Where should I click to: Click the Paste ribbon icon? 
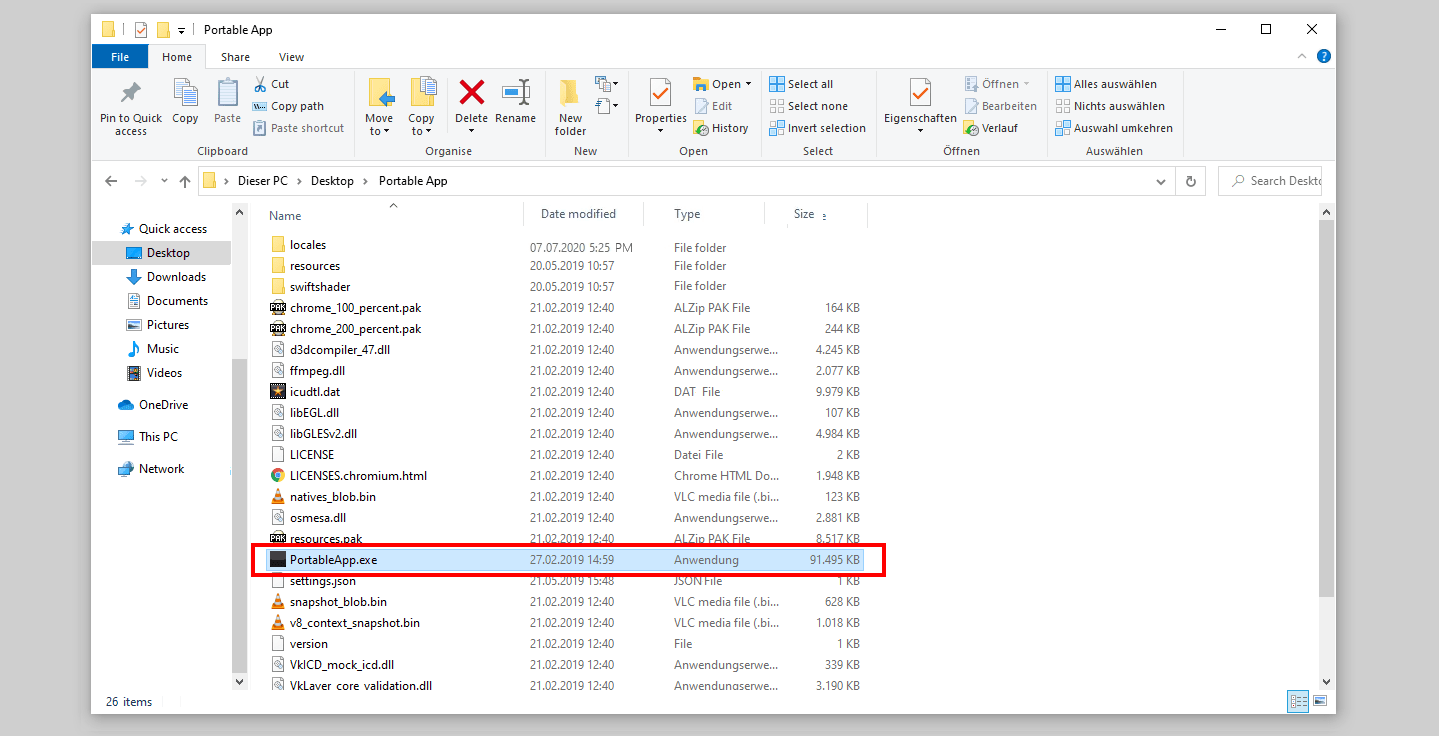(x=228, y=92)
